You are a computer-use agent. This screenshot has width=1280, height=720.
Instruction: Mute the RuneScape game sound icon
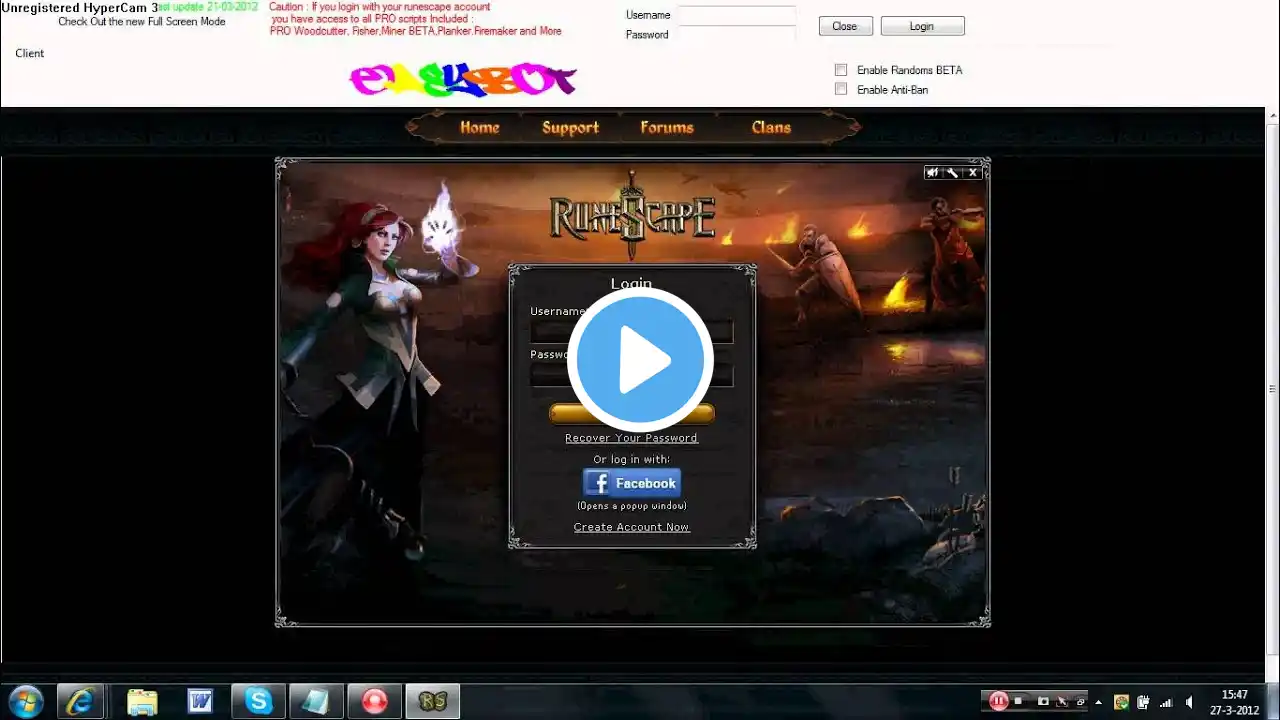point(933,173)
